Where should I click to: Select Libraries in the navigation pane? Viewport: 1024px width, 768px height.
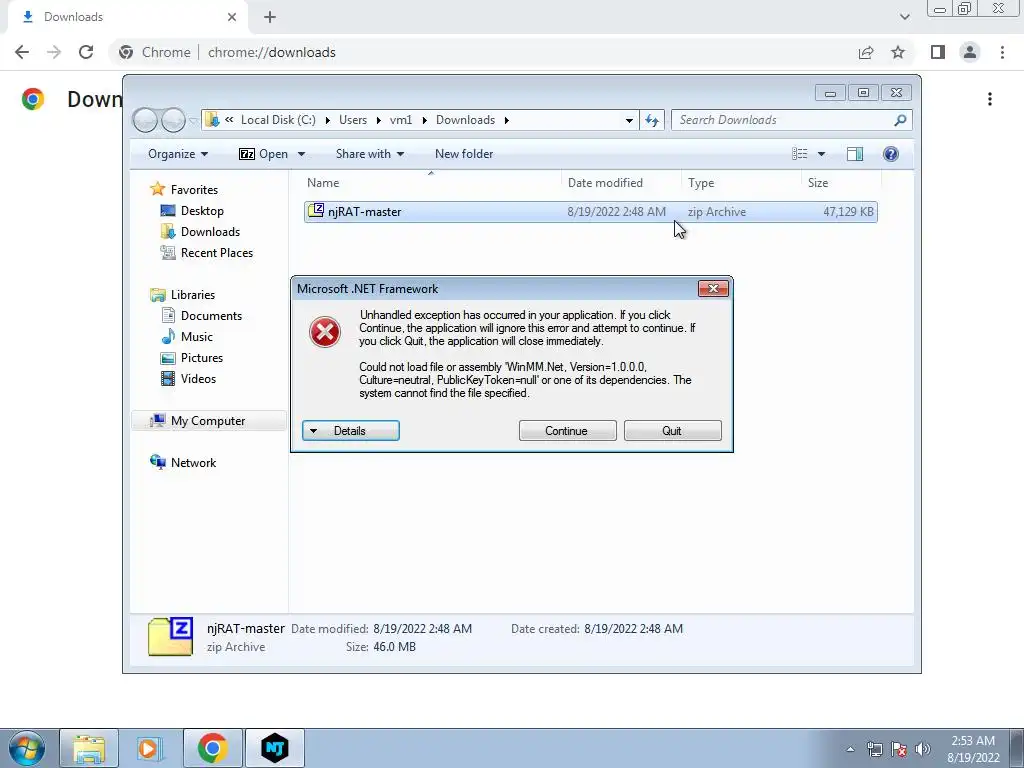tap(193, 295)
